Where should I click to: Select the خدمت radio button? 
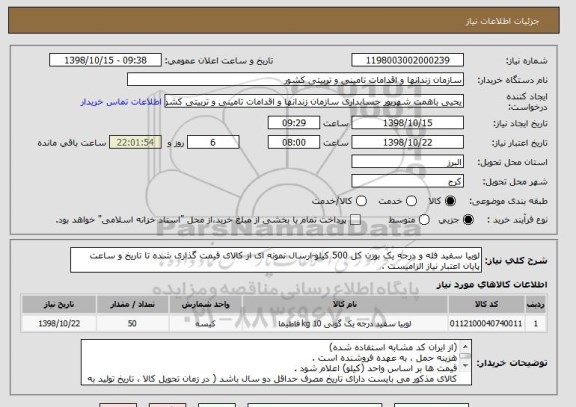(x=411, y=201)
